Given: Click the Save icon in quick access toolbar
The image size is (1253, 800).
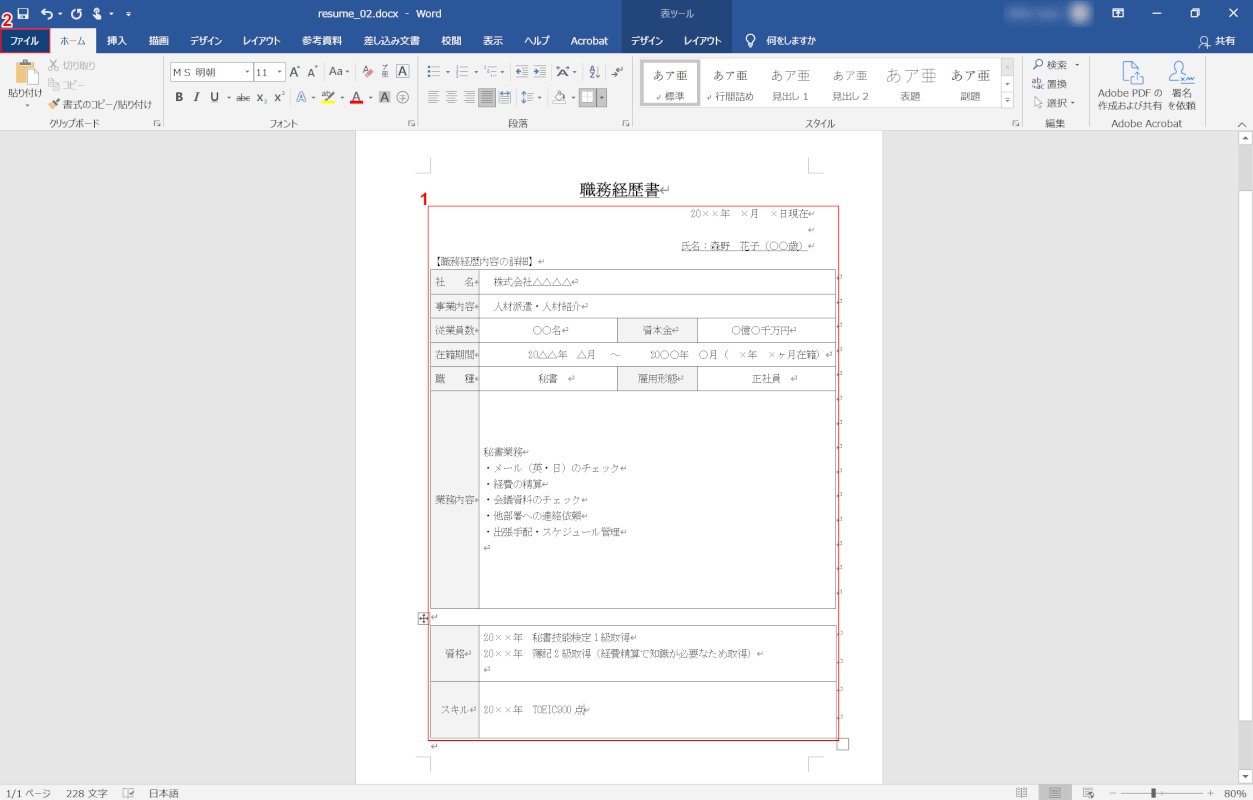Looking at the screenshot, I should [22, 13].
